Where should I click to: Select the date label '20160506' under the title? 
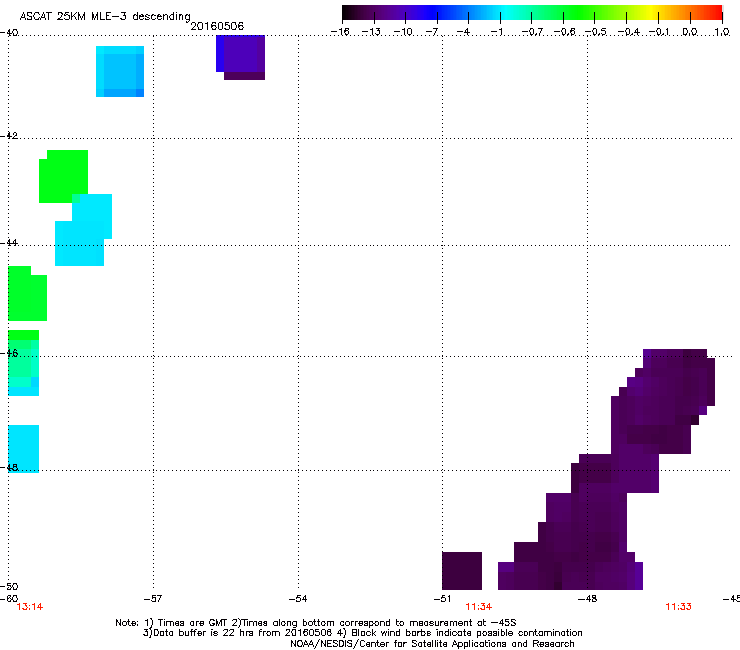(x=217, y=26)
